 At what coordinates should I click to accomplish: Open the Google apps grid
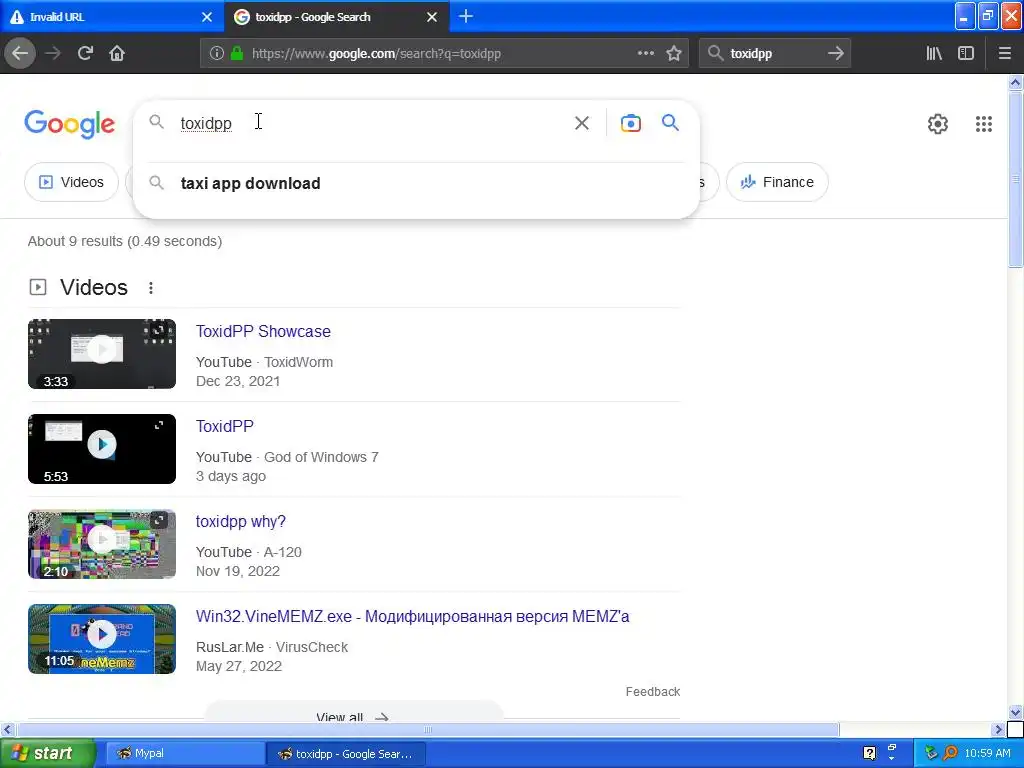(x=984, y=123)
